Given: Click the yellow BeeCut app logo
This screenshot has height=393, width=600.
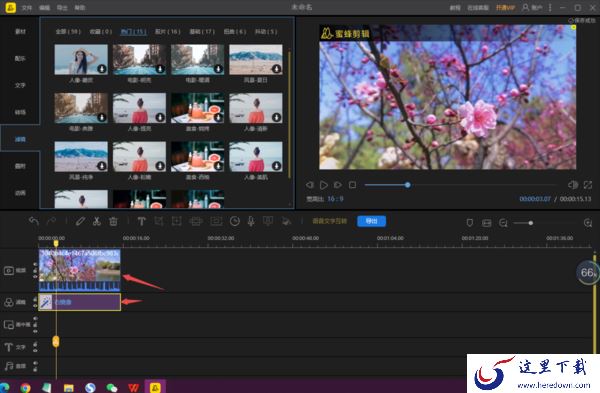Looking at the screenshot, I should 11,7.
